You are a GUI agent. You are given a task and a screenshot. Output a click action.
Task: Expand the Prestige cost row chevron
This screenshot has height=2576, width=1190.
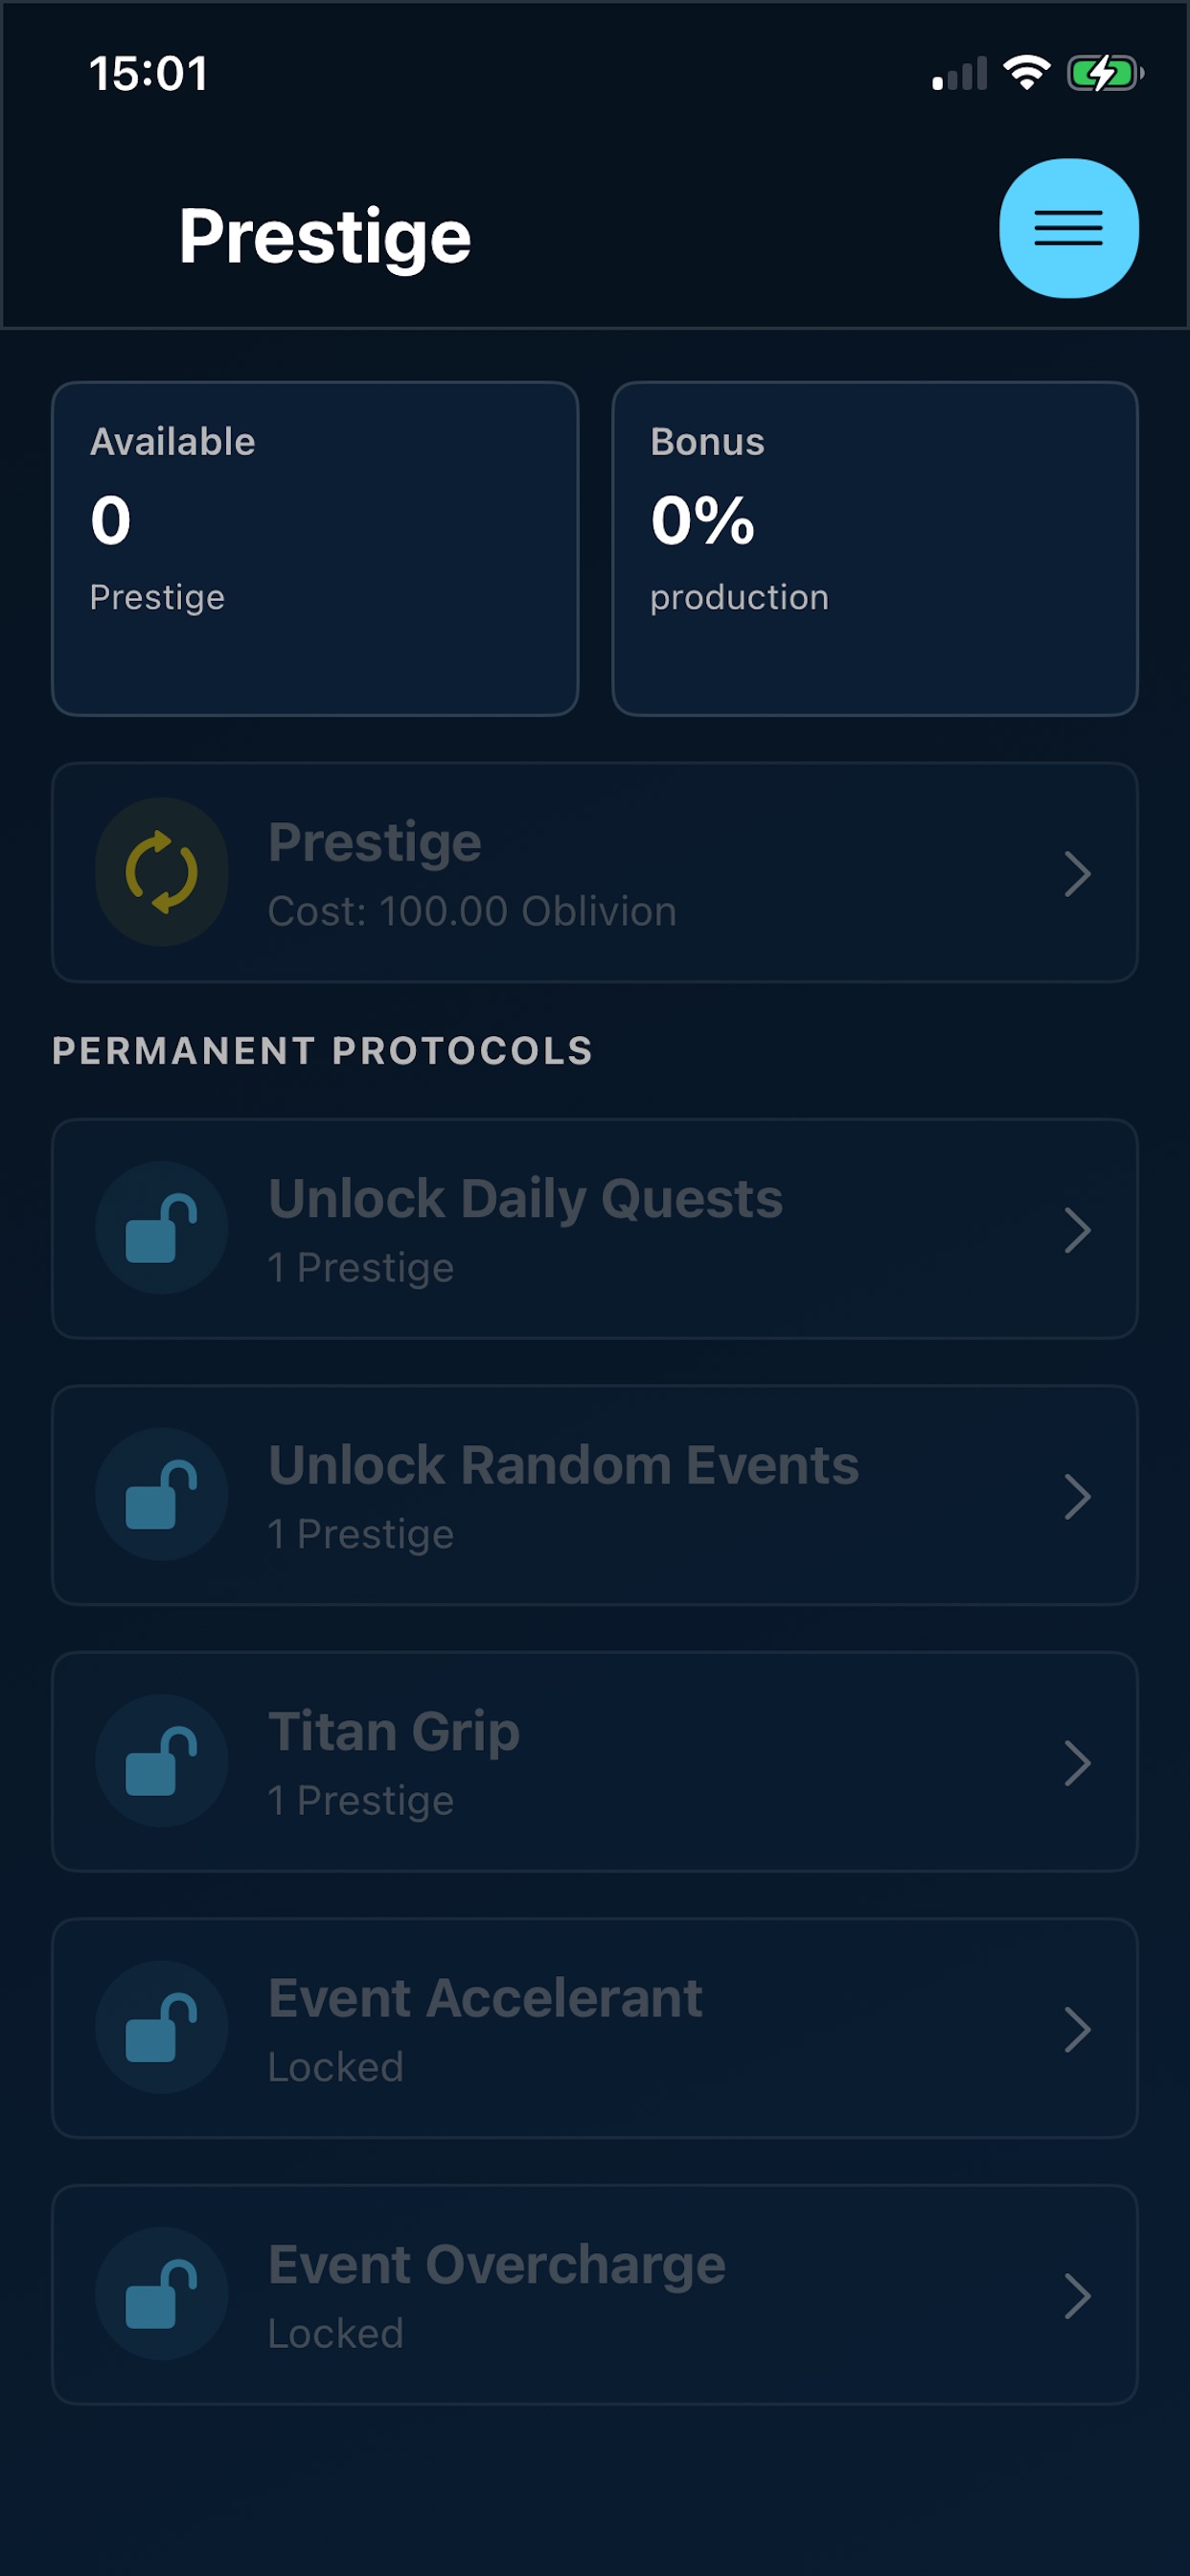(1077, 874)
